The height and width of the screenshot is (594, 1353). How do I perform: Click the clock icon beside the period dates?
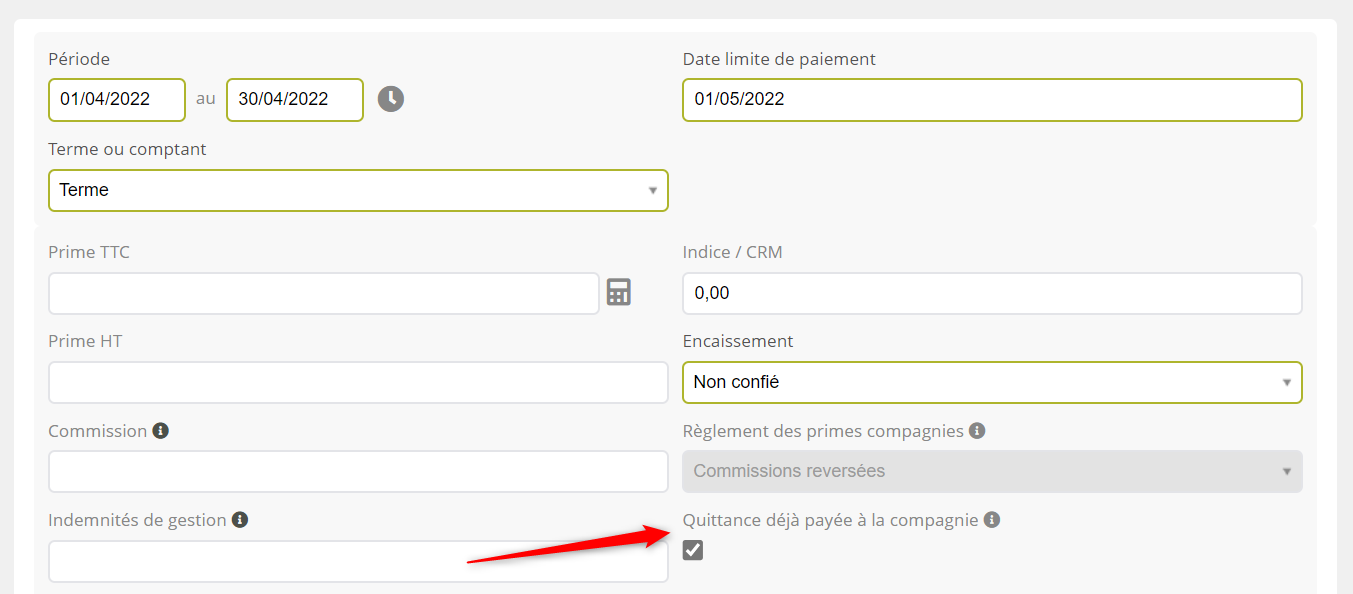[x=391, y=99]
